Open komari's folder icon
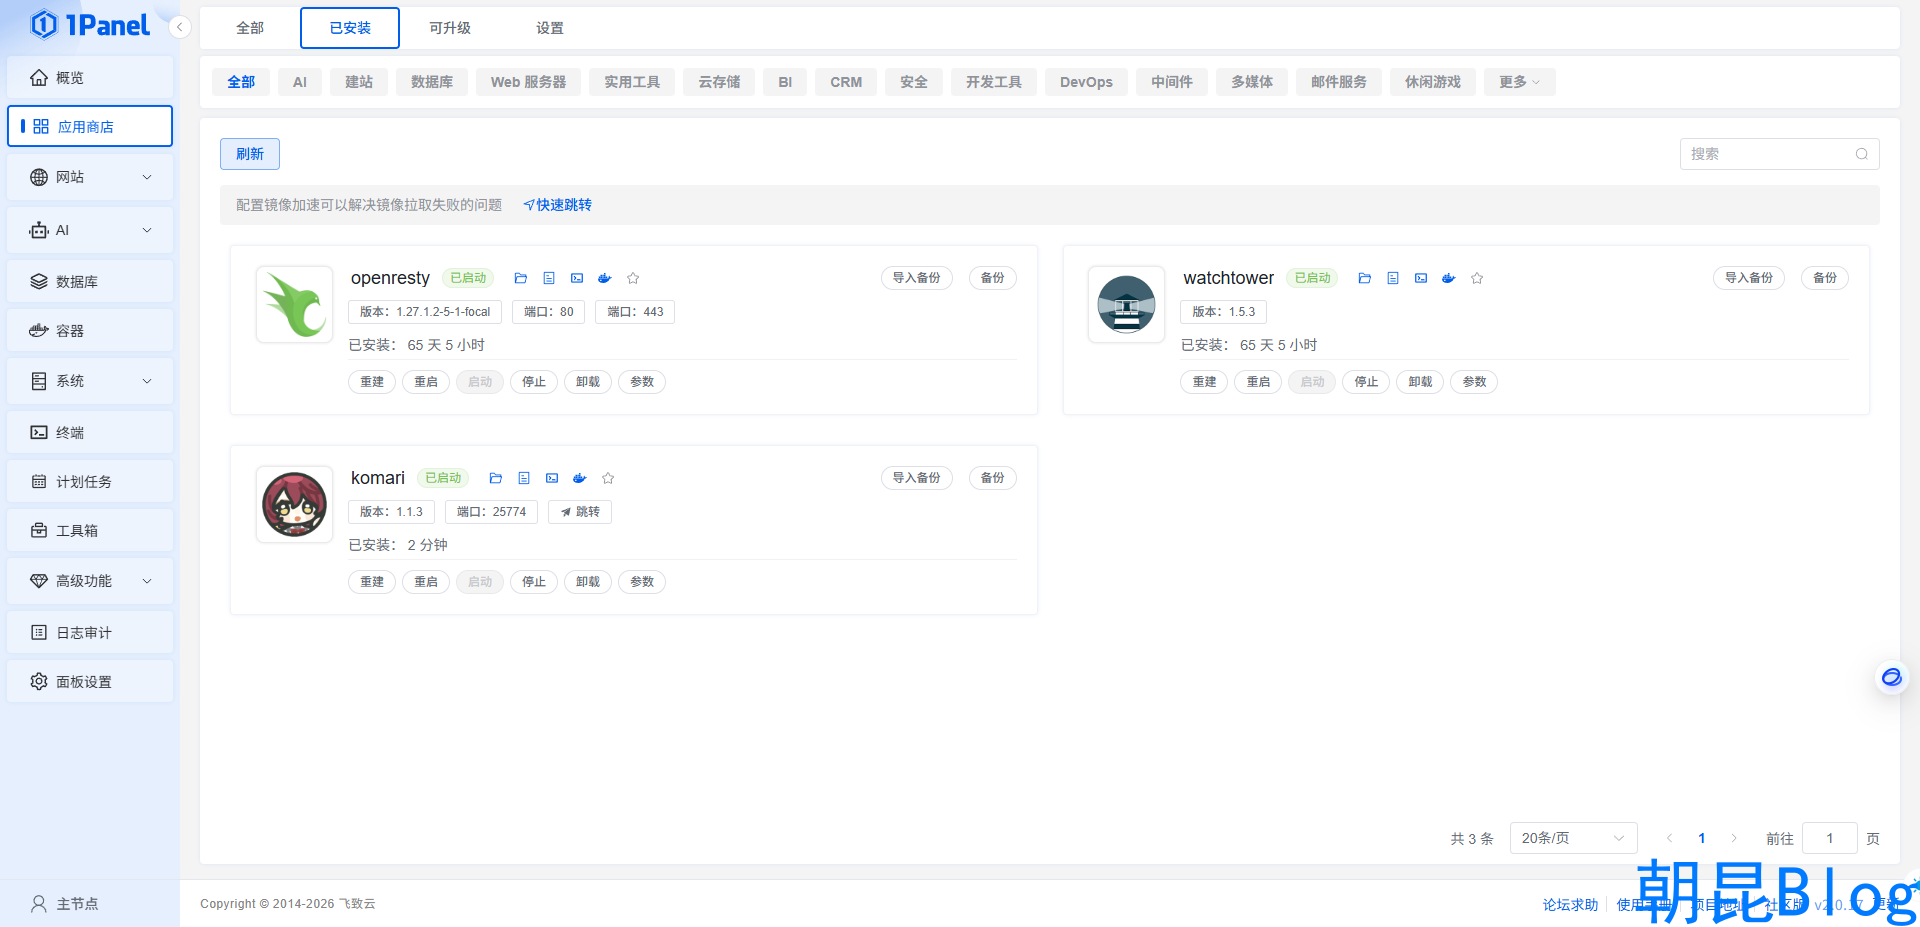The width and height of the screenshot is (1920, 927). (x=496, y=478)
